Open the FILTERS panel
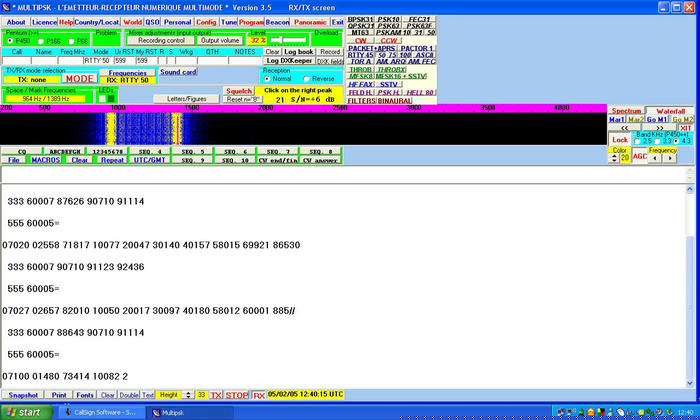This screenshot has width=700, height=420. pos(361,101)
